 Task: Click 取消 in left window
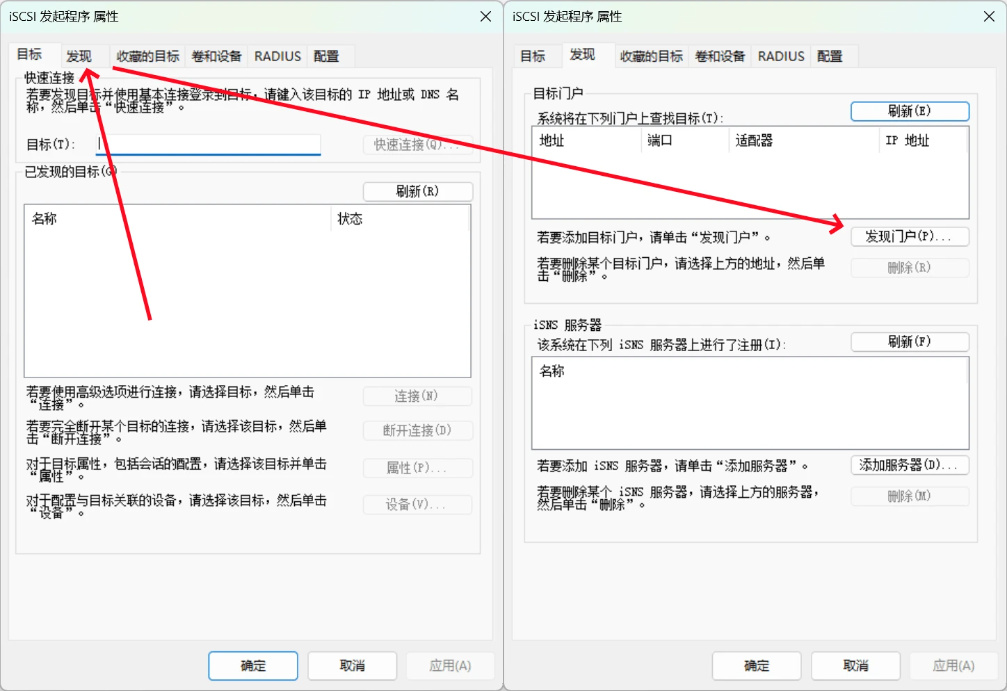(x=352, y=666)
